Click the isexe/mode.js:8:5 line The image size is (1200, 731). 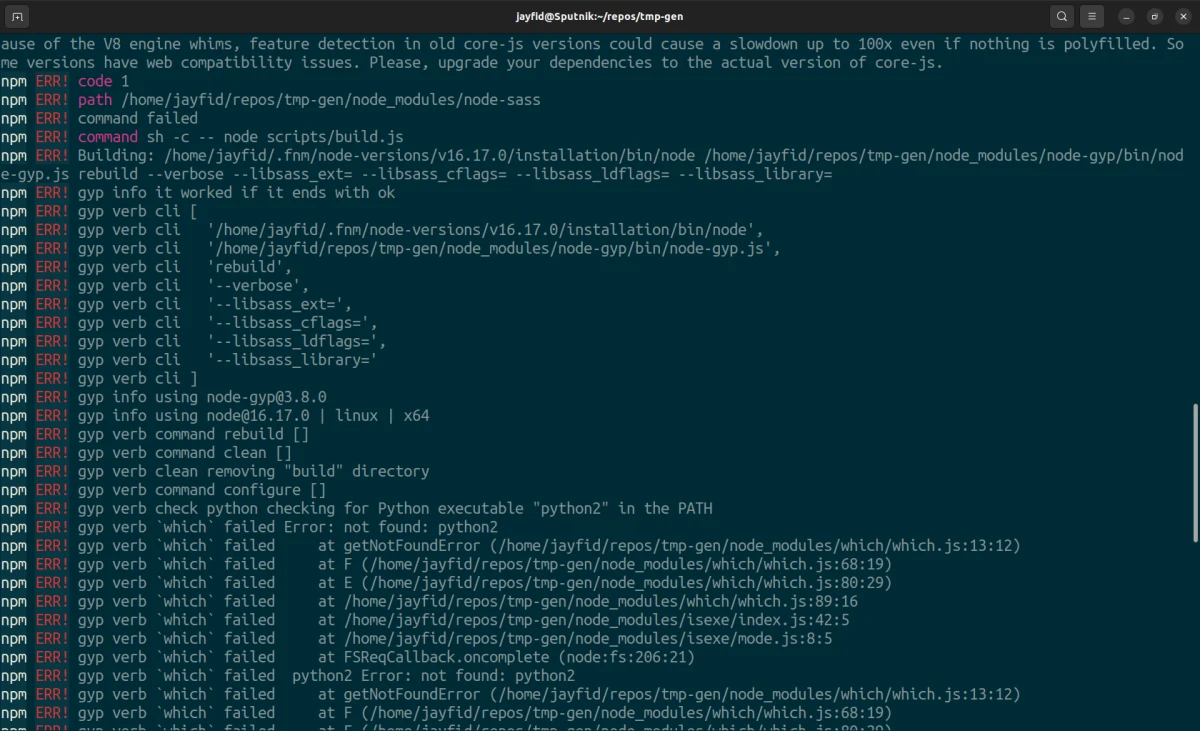click(x=416, y=638)
